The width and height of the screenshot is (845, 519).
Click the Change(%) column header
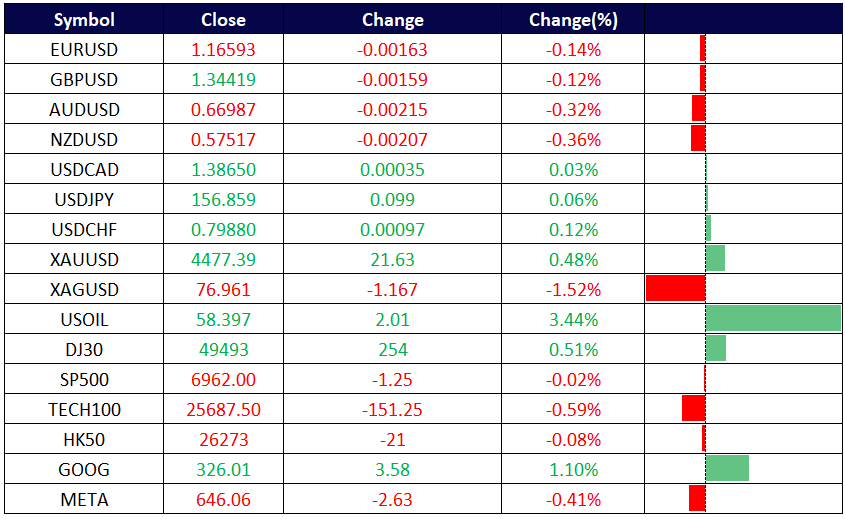[574, 20]
